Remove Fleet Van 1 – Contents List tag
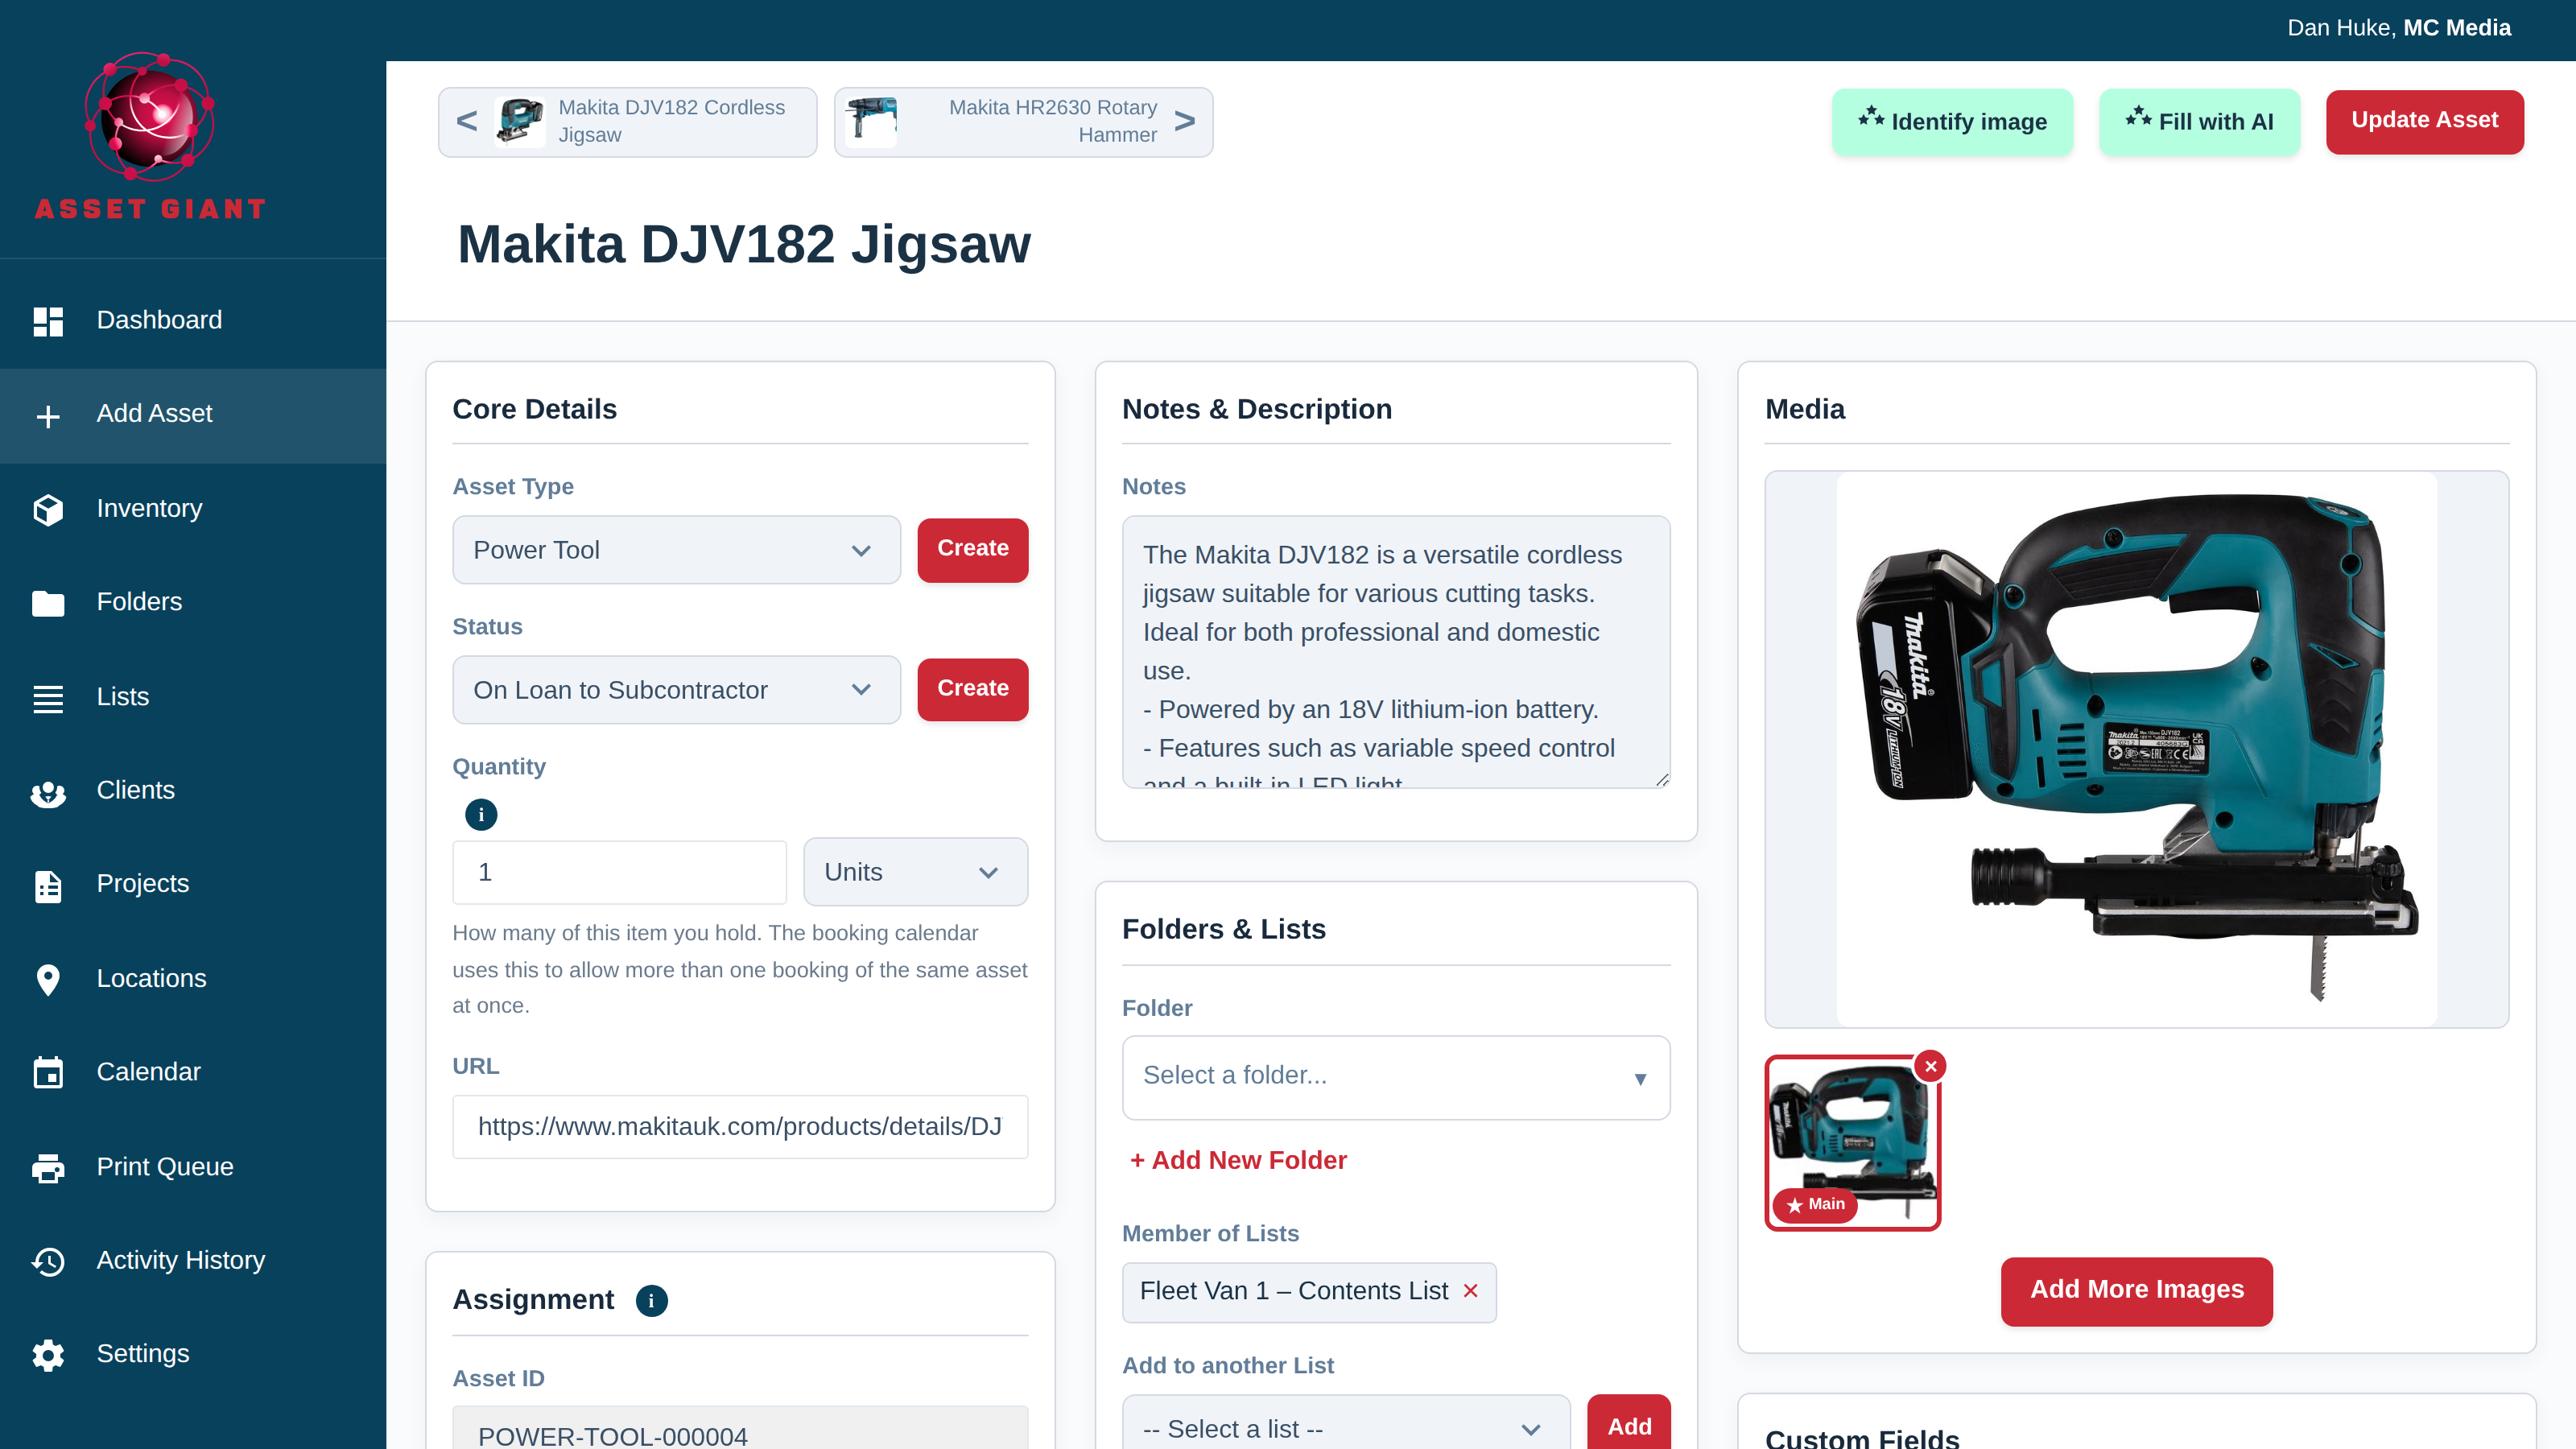This screenshot has height=1449, width=2576. (x=1470, y=1291)
